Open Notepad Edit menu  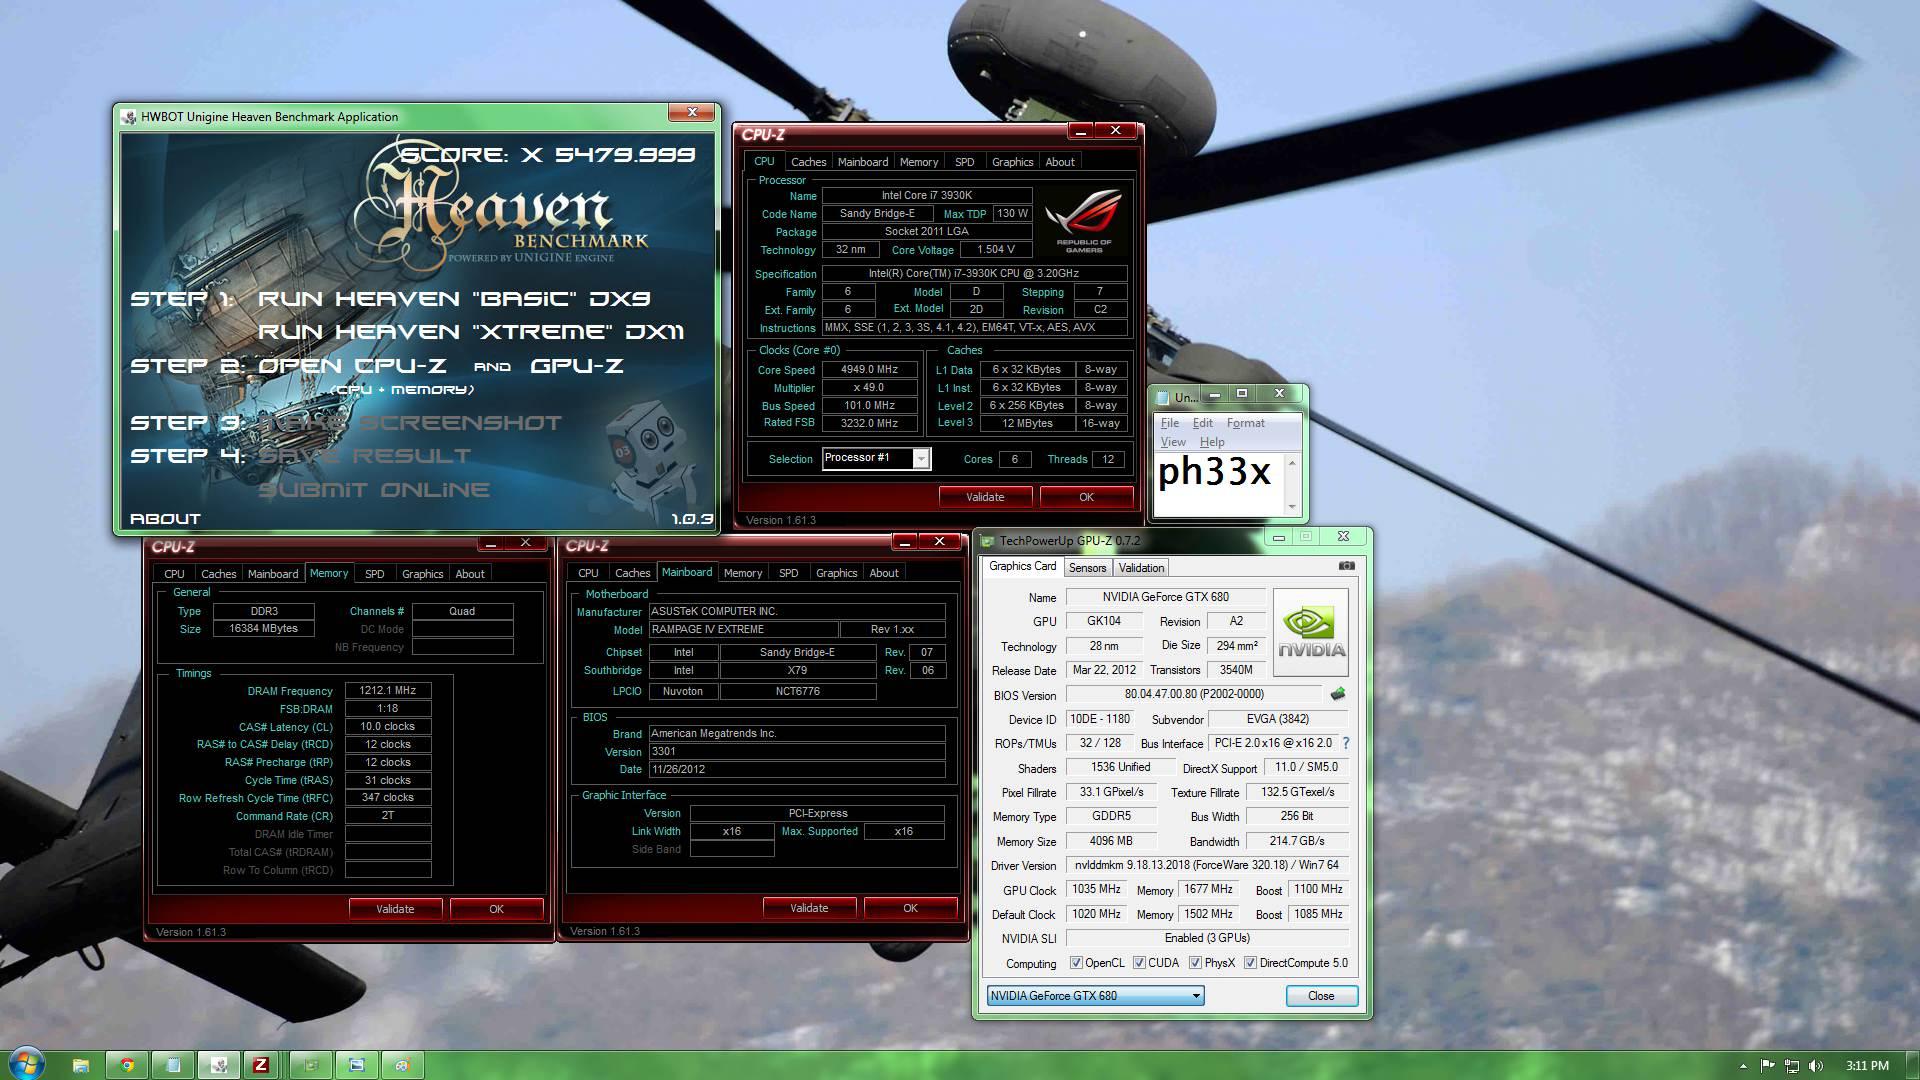point(1202,423)
